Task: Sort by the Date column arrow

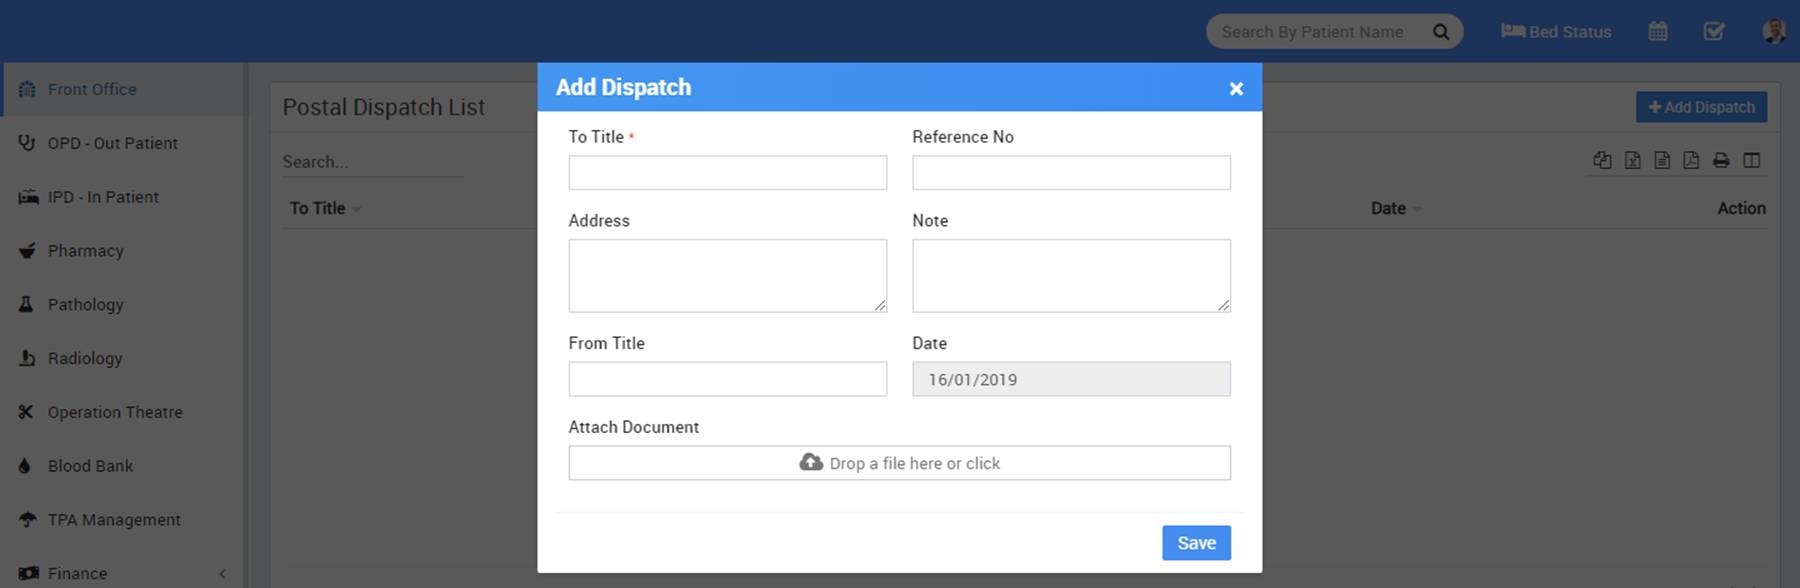Action: [x=1417, y=209]
